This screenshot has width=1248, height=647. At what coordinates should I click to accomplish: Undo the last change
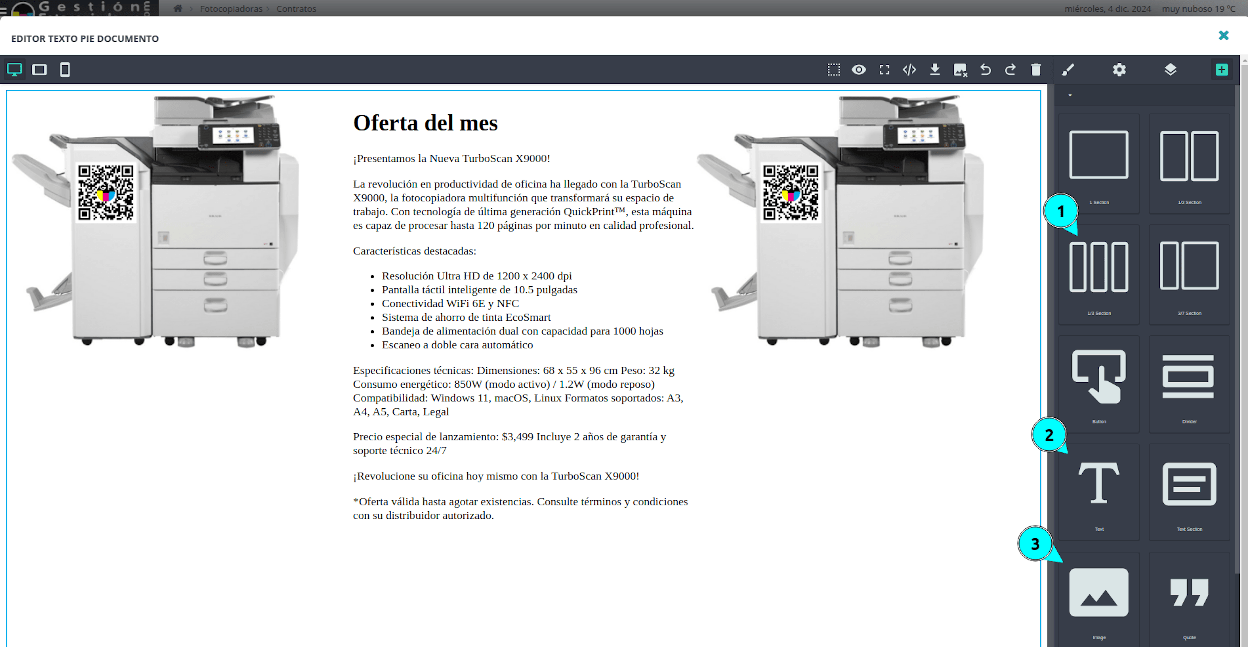[986, 70]
